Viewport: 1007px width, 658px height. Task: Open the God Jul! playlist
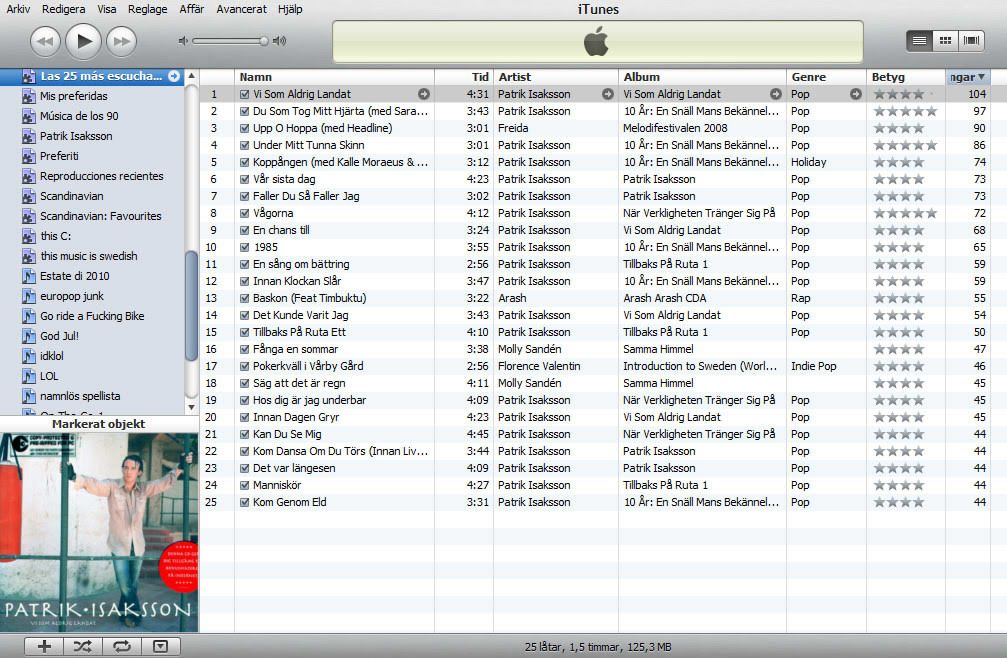59,336
